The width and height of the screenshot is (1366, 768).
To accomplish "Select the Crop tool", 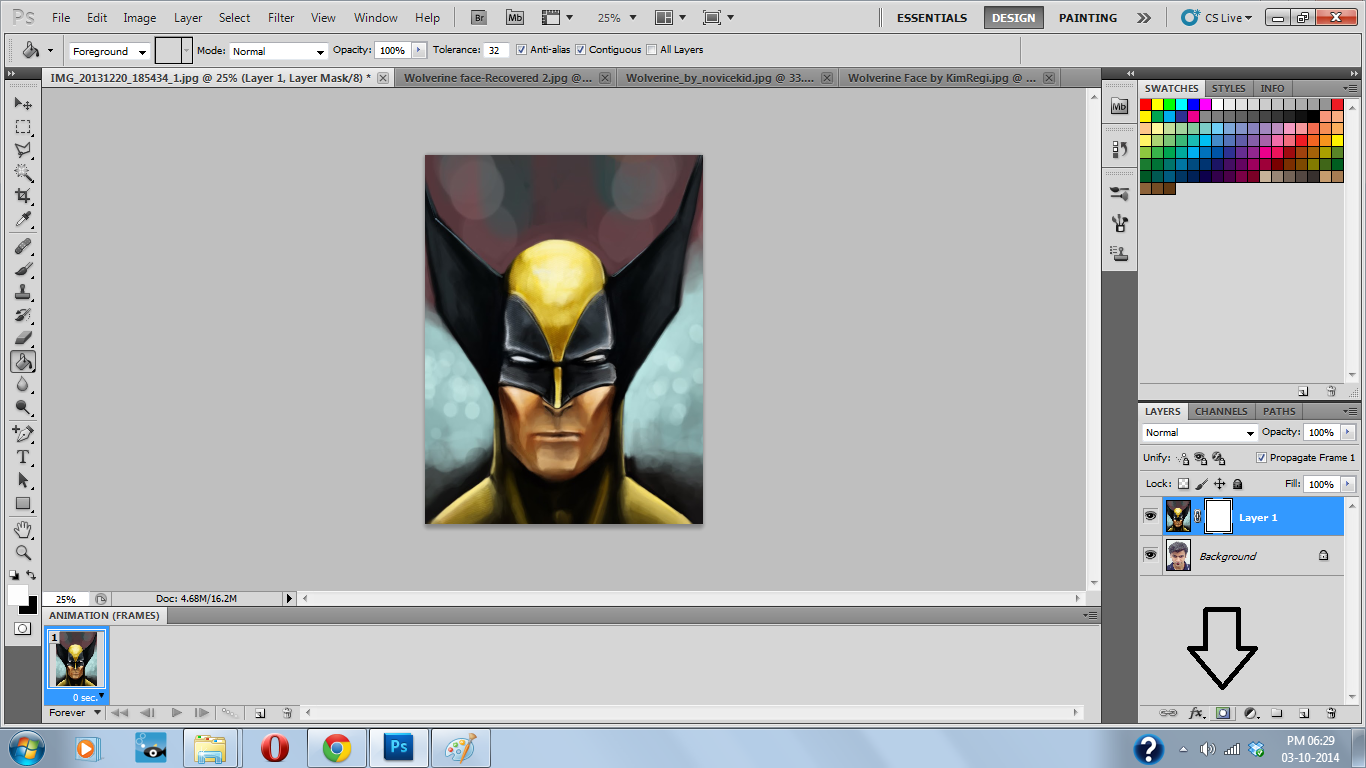I will point(22,196).
